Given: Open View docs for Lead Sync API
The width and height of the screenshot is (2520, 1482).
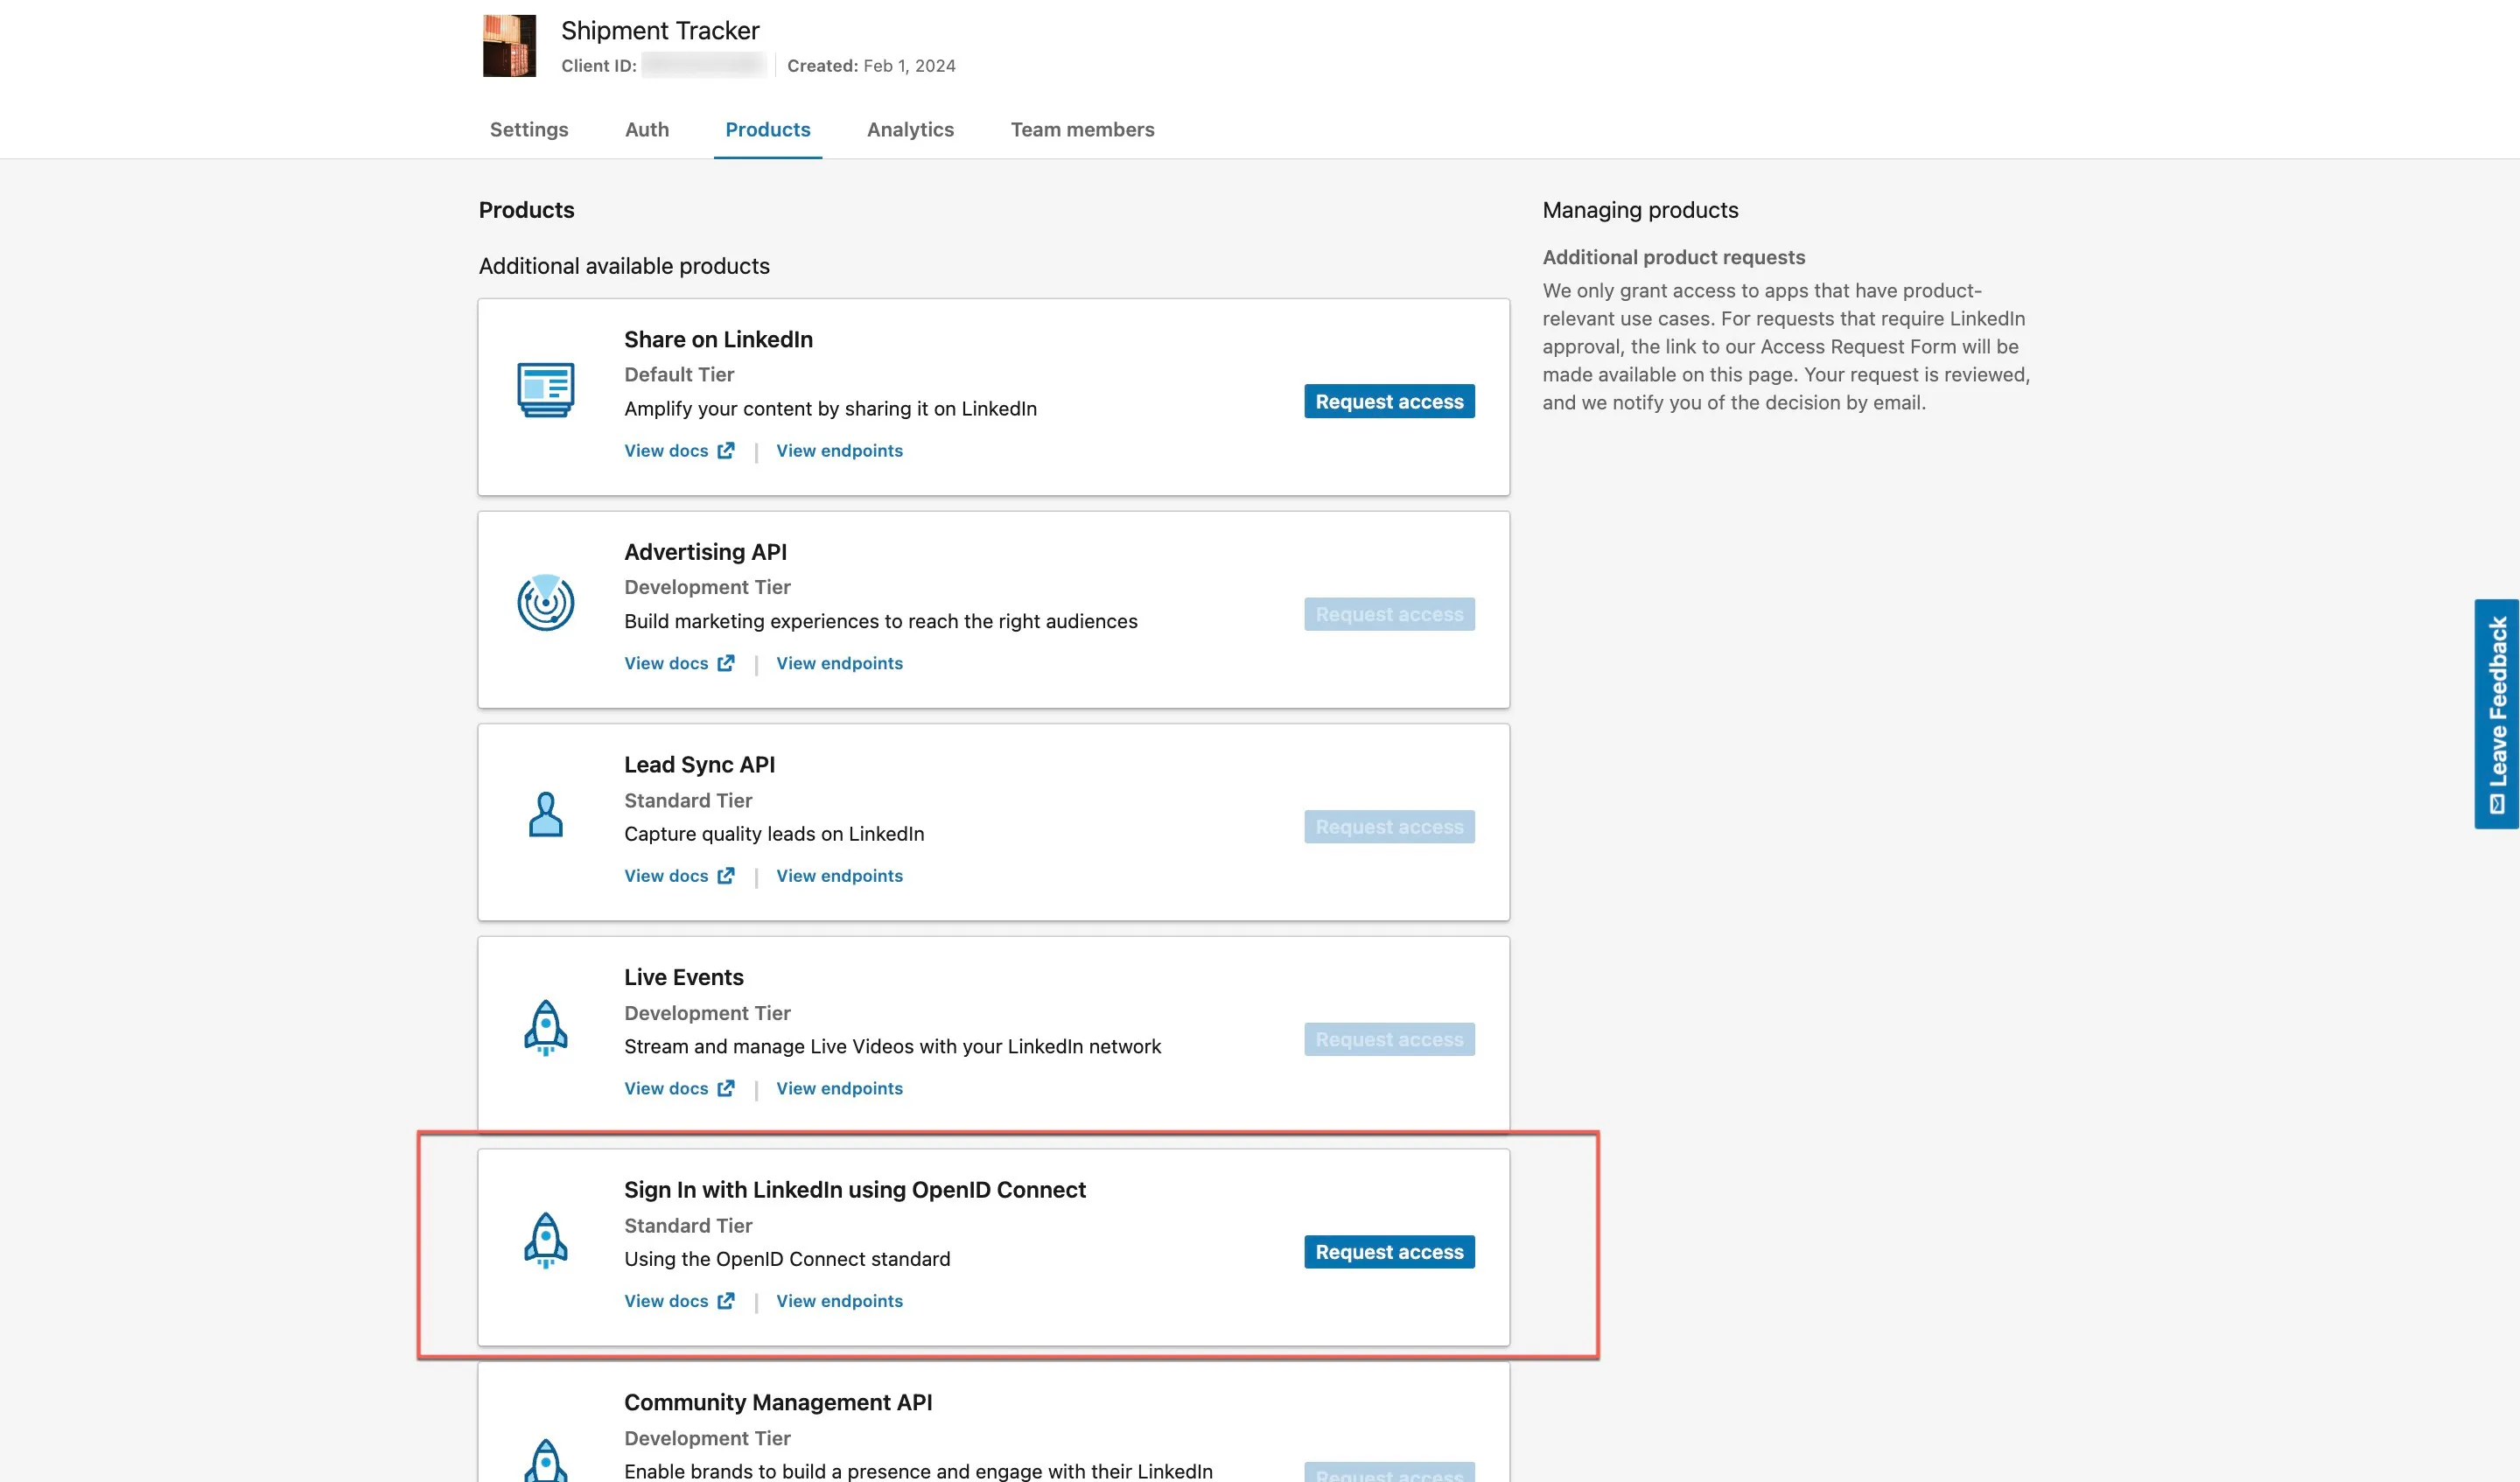Looking at the screenshot, I should pyautogui.click(x=679, y=876).
